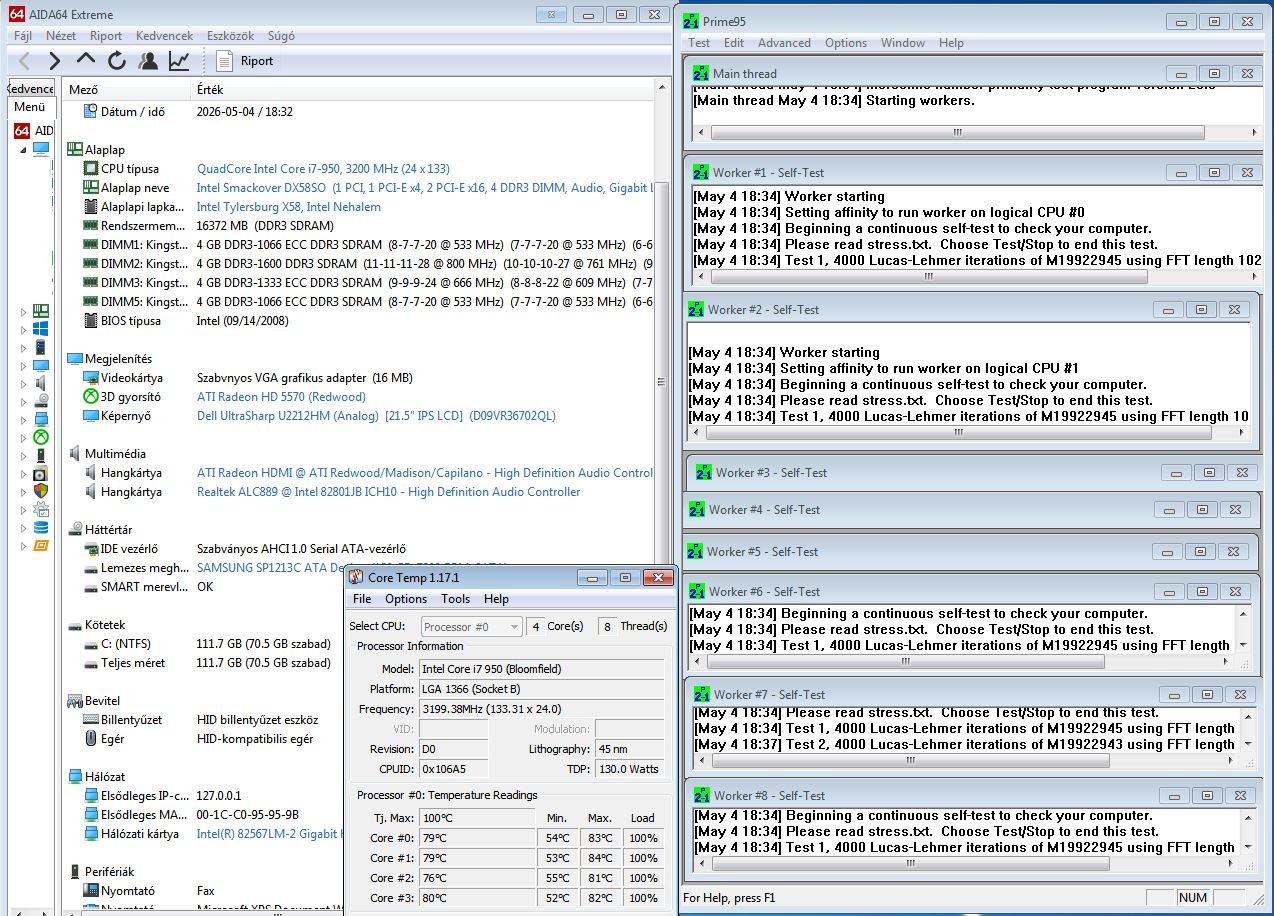Open the Eszközök menu in AIDA64
Viewport: 1274px width, 916px height.
(230, 35)
